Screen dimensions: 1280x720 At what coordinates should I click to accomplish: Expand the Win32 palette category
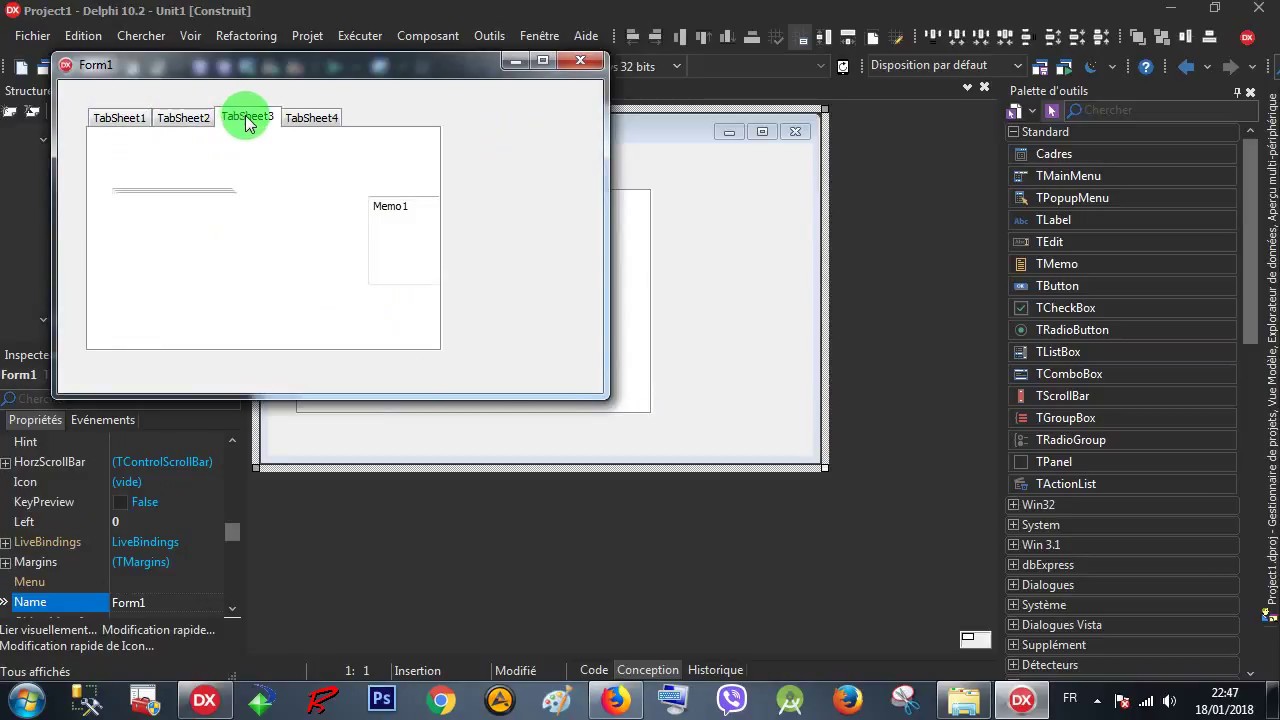click(1013, 505)
